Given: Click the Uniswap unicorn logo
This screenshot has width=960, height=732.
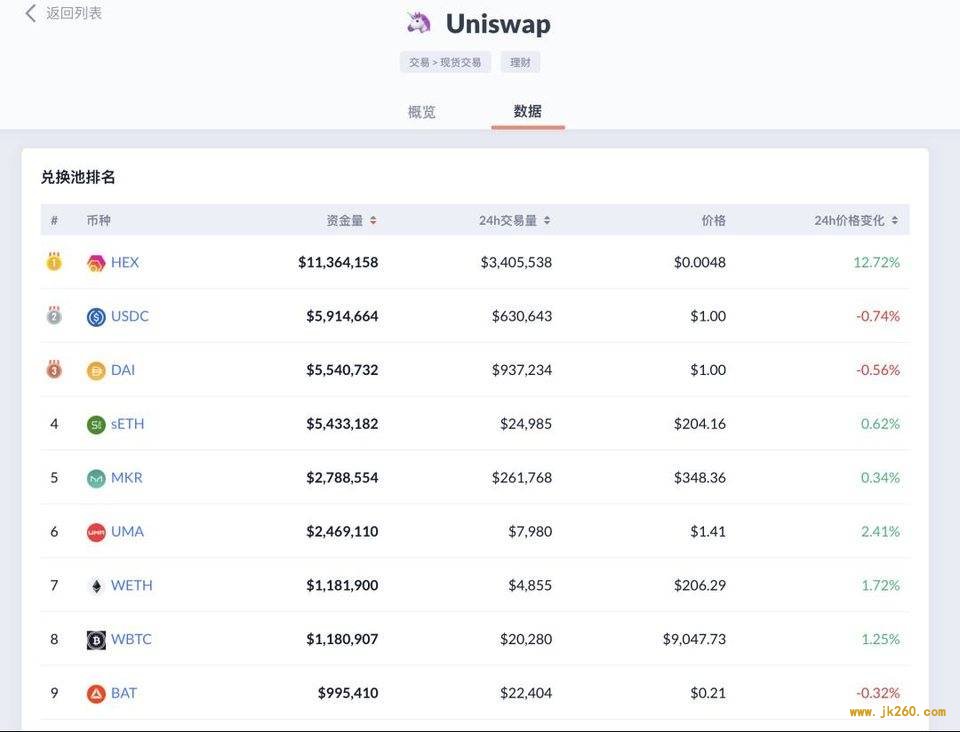Looking at the screenshot, I should pyautogui.click(x=419, y=23).
